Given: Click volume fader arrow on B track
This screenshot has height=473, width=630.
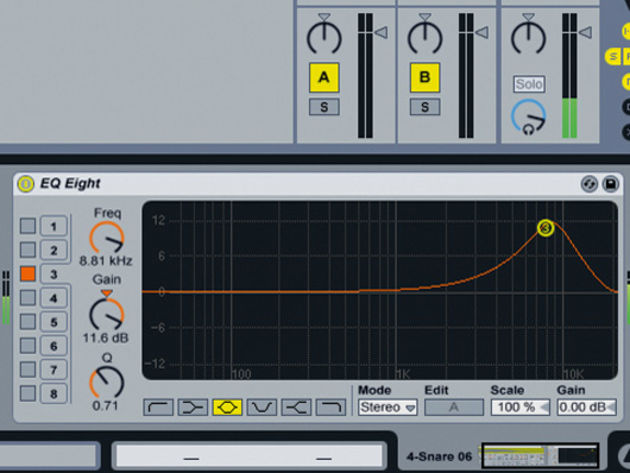Looking at the screenshot, I should click(x=482, y=33).
